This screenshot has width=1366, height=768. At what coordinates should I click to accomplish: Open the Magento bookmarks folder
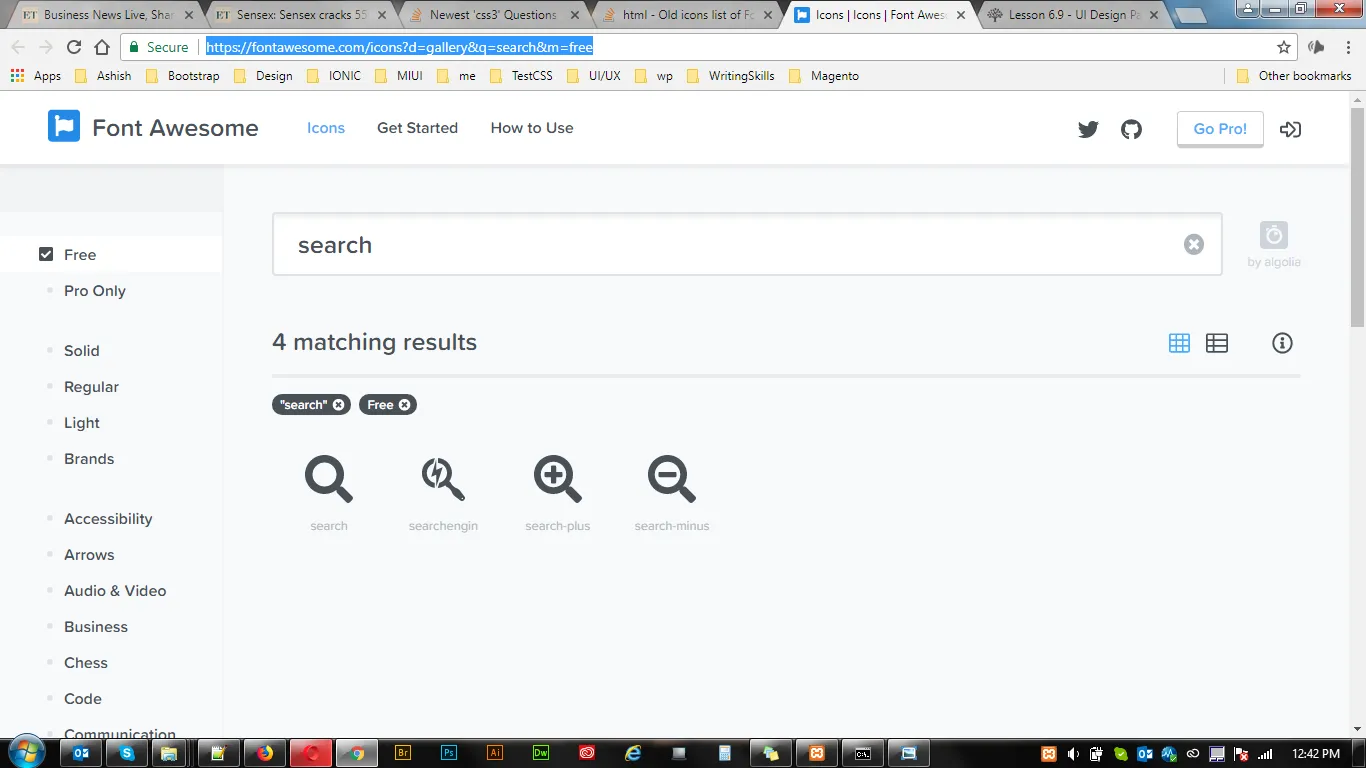coord(824,76)
